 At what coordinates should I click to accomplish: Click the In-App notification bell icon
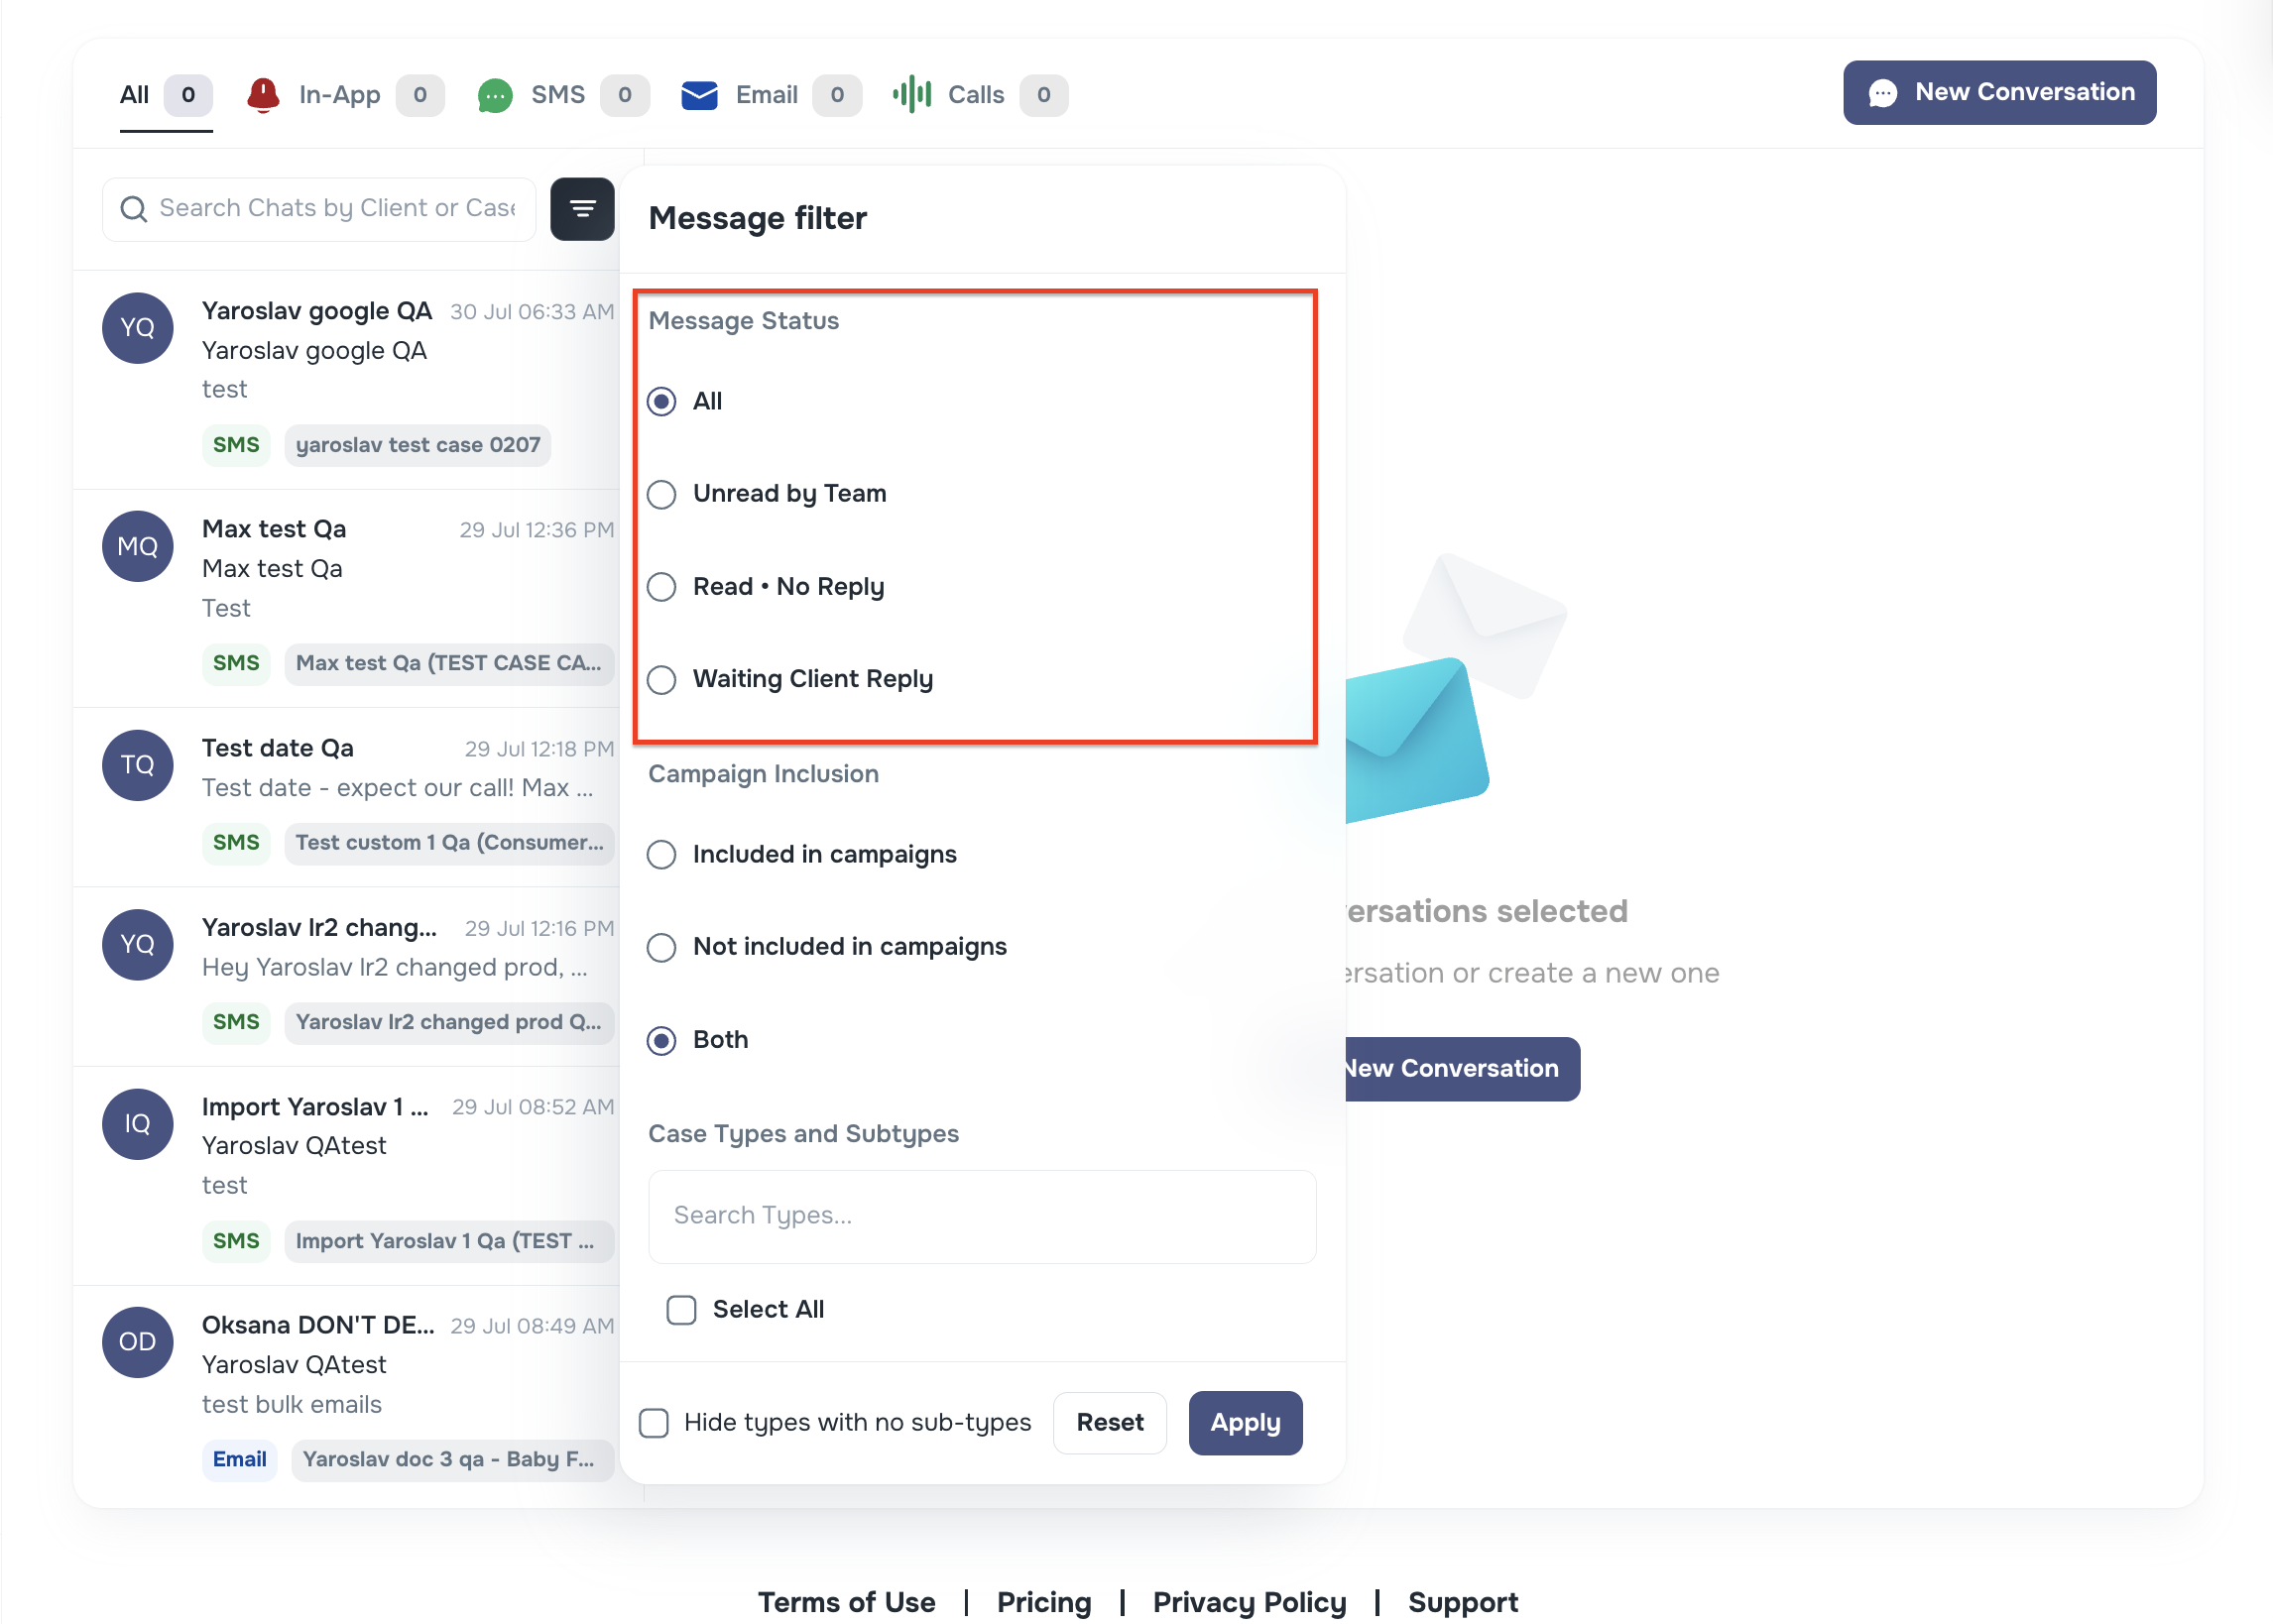pos(263,94)
